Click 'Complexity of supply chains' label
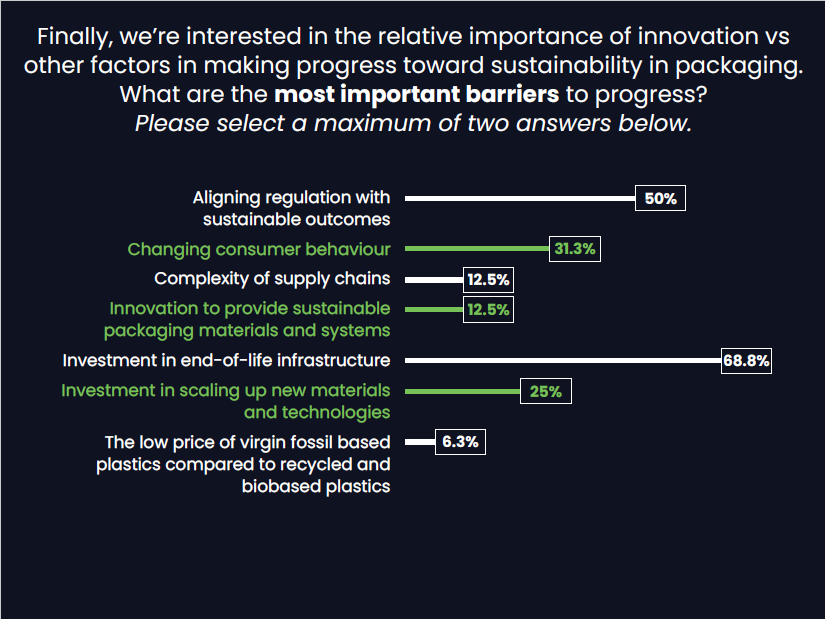The image size is (825, 619). (x=272, y=279)
